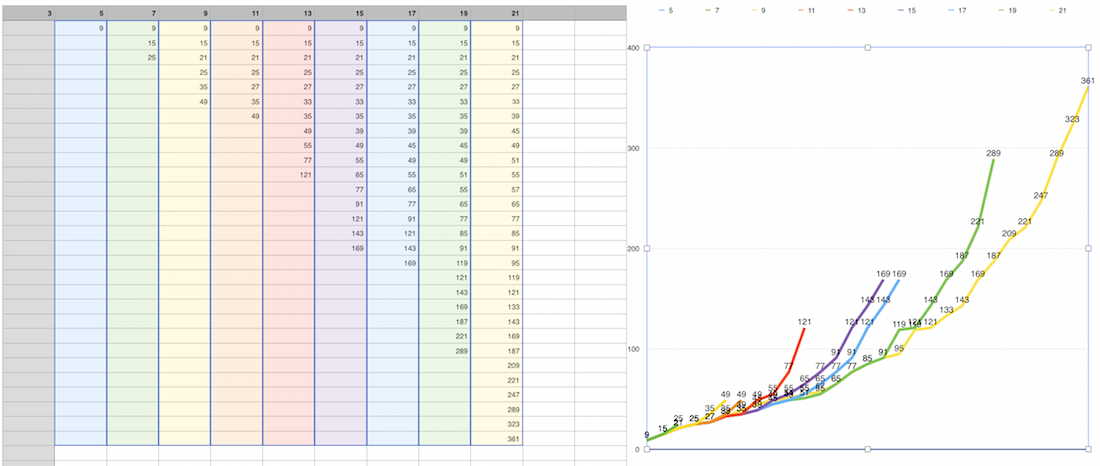Select column header 19
This screenshot has width=1100, height=466.
coord(445,13)
